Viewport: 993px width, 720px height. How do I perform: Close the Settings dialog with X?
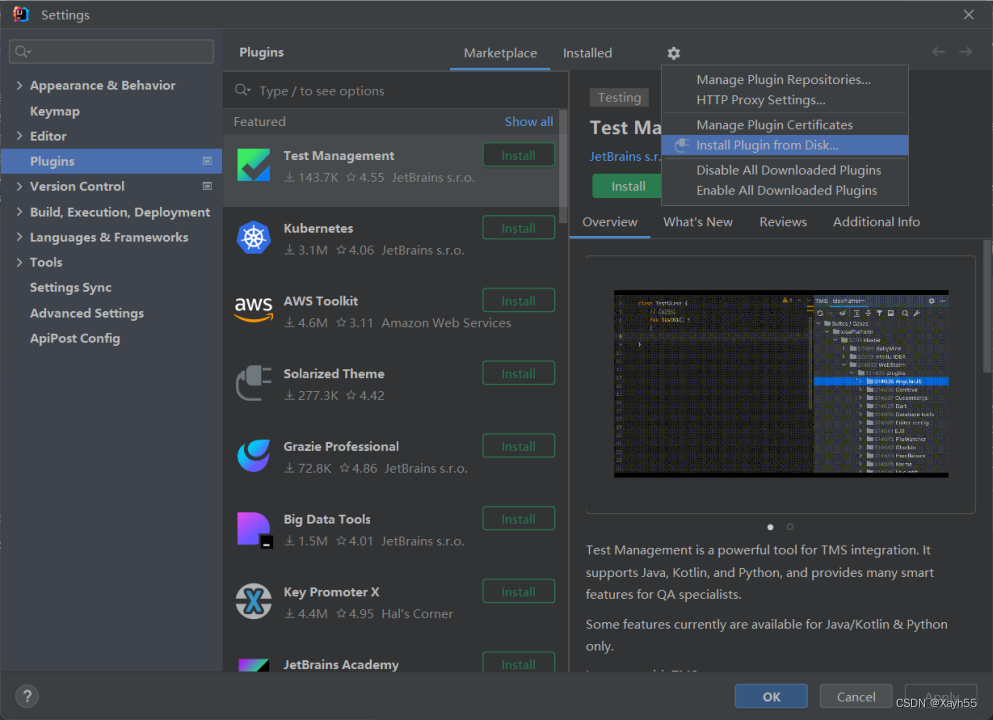pos(968,15)
